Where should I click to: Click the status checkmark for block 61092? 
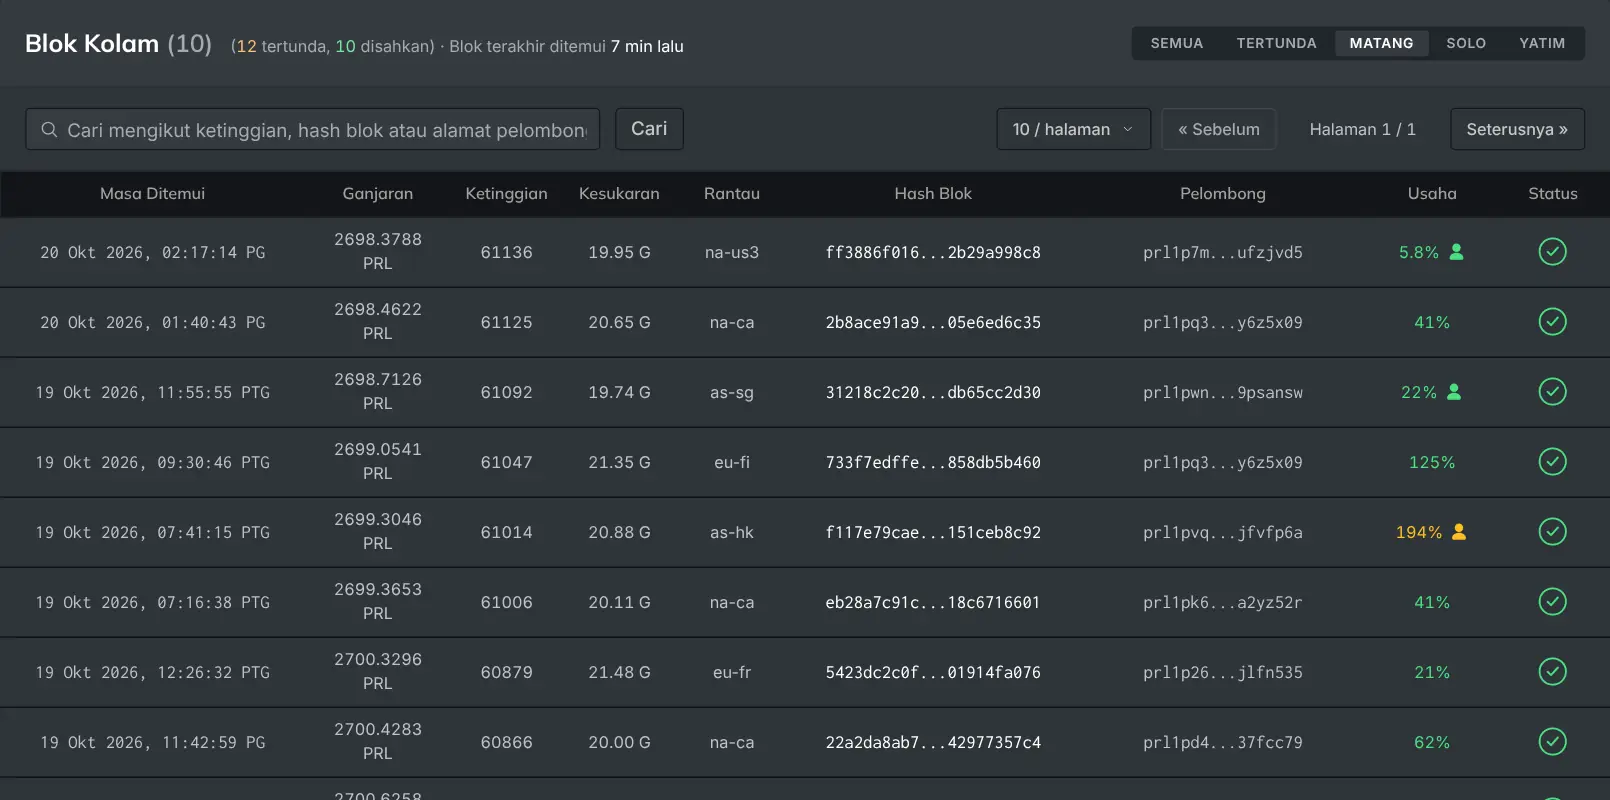[1552, 392]
